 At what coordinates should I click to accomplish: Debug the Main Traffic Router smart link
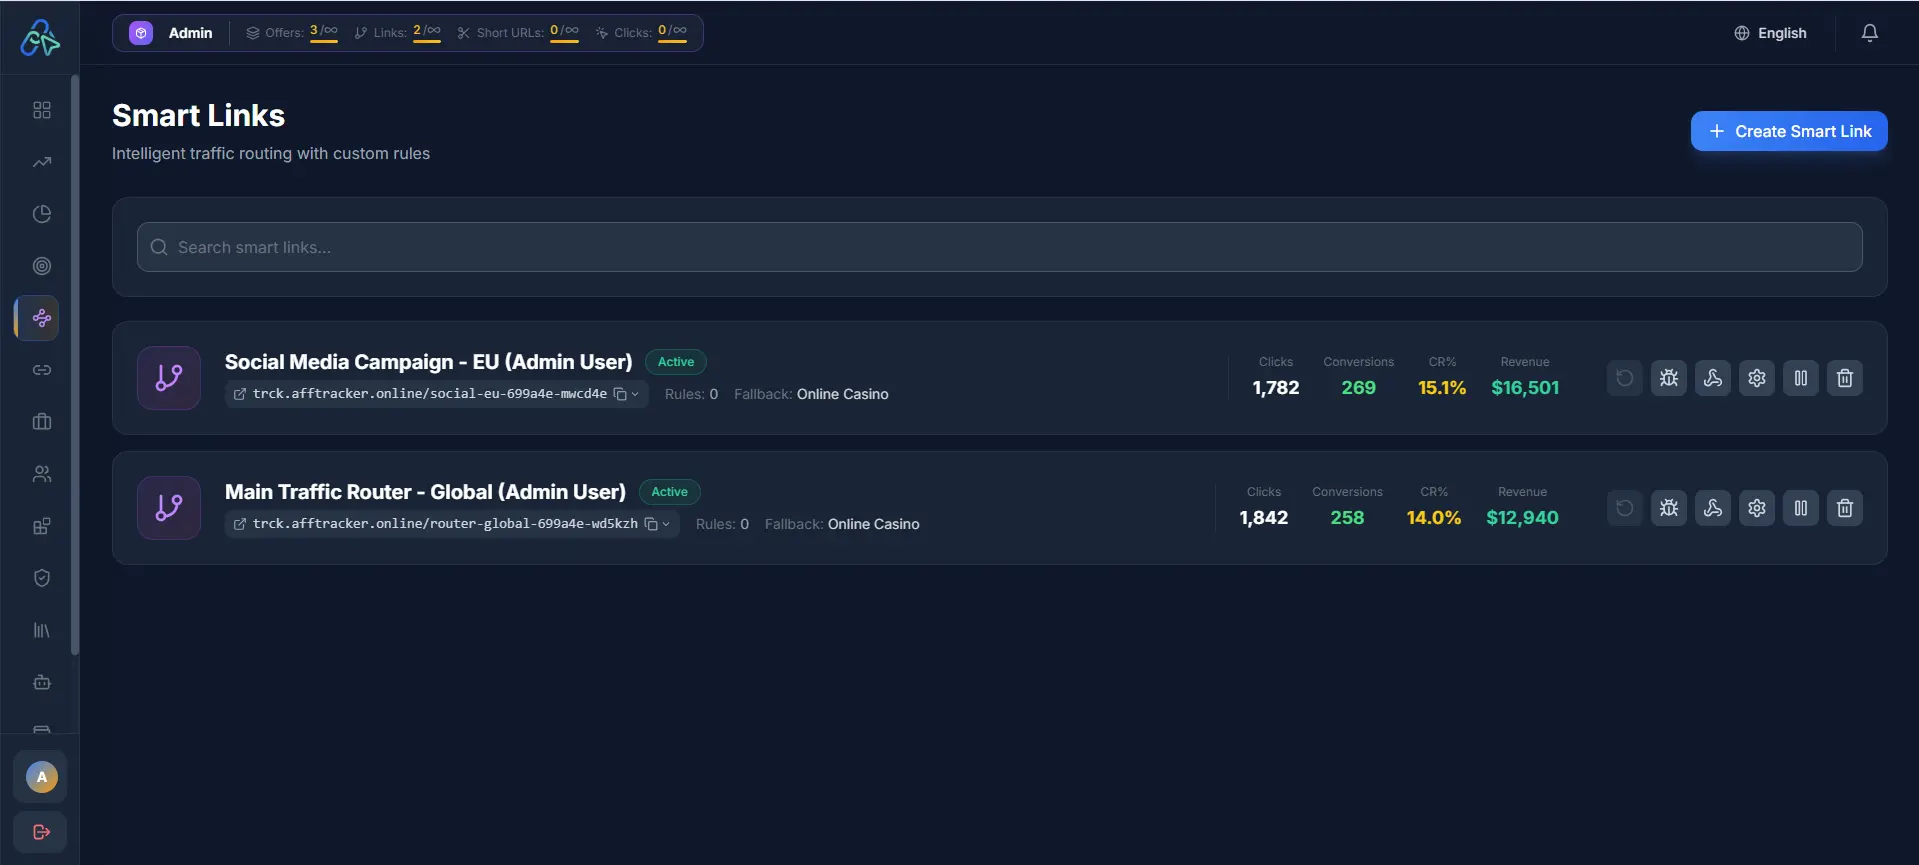pyautogui.click(x=1669, y=508)
